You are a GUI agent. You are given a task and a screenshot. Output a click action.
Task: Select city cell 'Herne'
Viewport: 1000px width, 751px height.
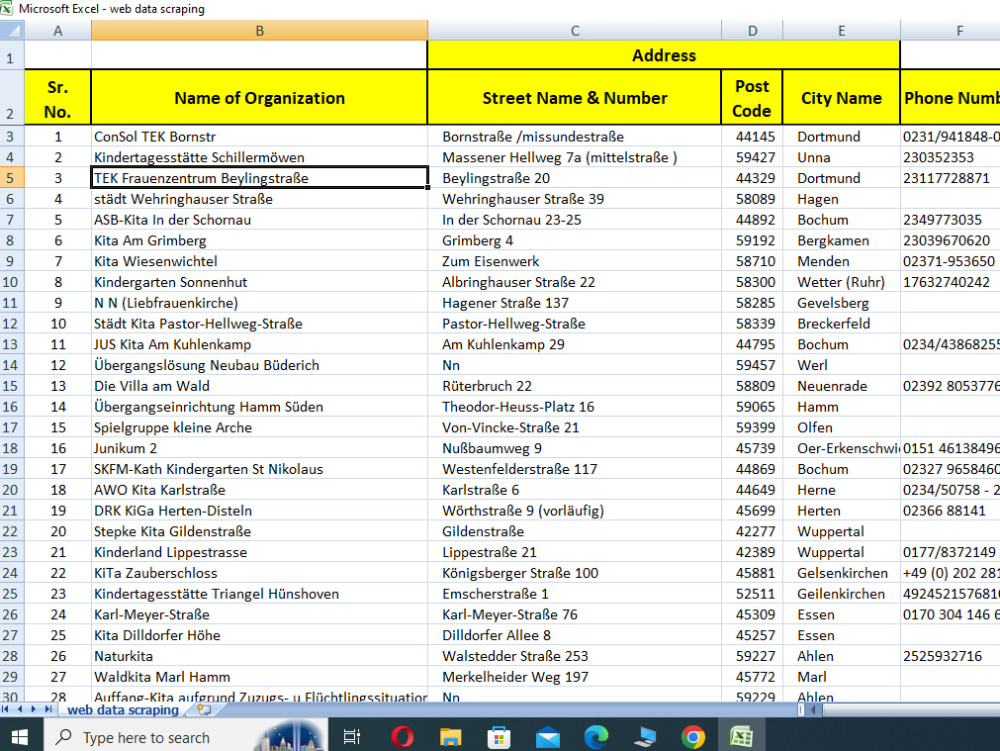coord(841,490)
